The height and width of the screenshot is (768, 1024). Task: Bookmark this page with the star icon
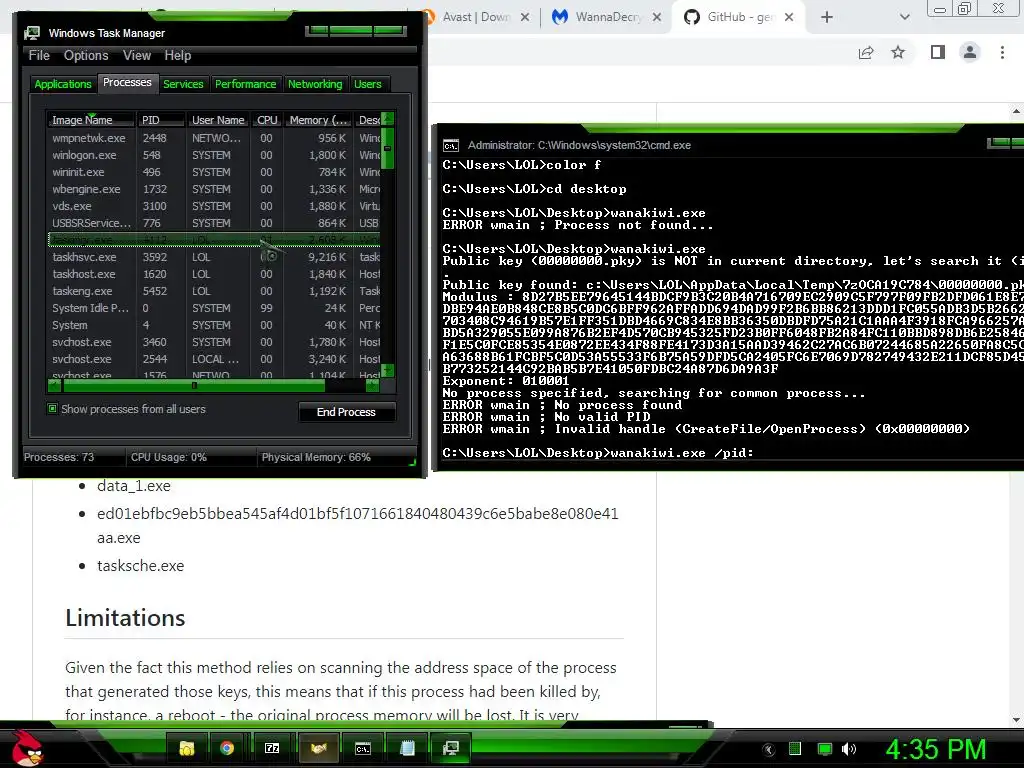pyautogui.click(x=899, y=52)
